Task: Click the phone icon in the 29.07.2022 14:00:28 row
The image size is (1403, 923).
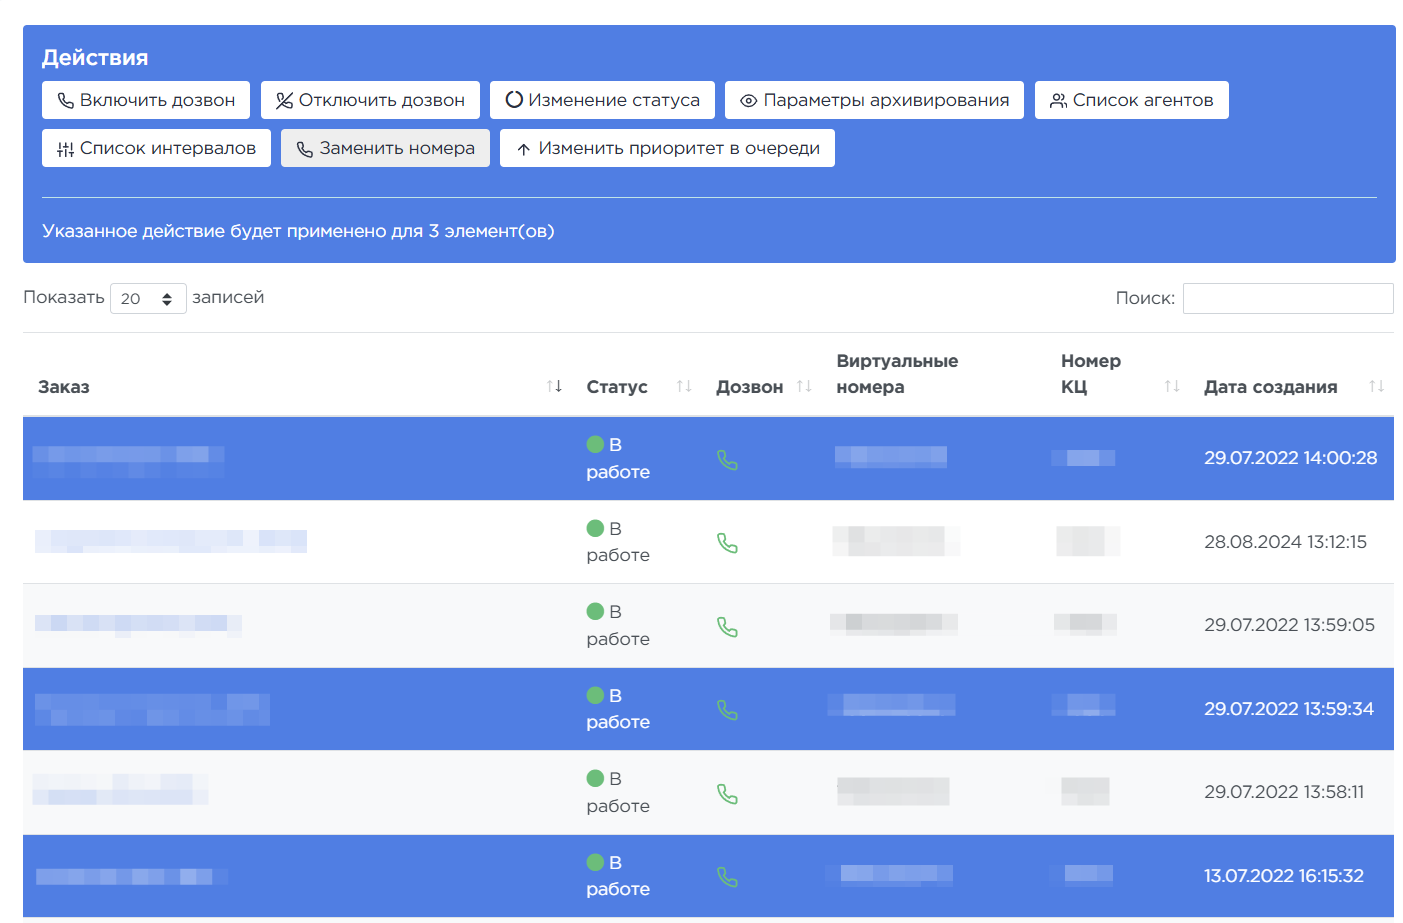Action: pos(727,460)
